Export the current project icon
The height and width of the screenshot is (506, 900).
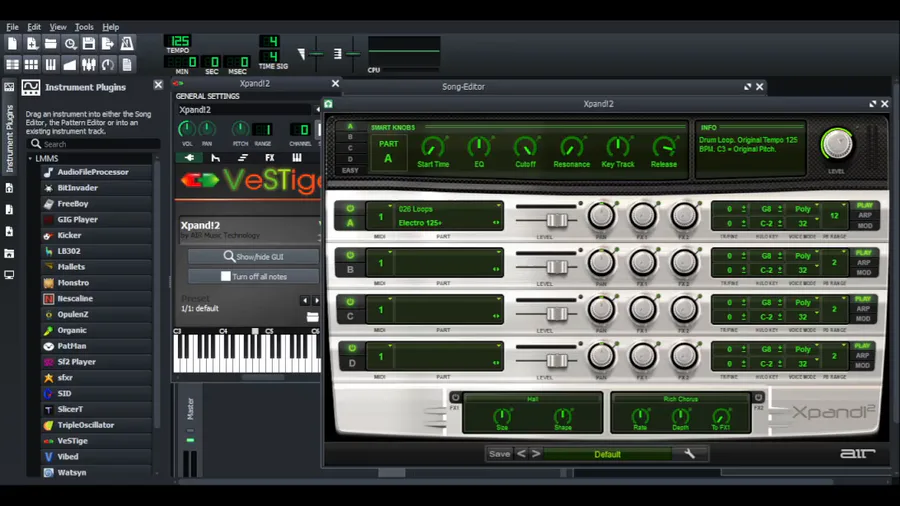click(108, 44)
